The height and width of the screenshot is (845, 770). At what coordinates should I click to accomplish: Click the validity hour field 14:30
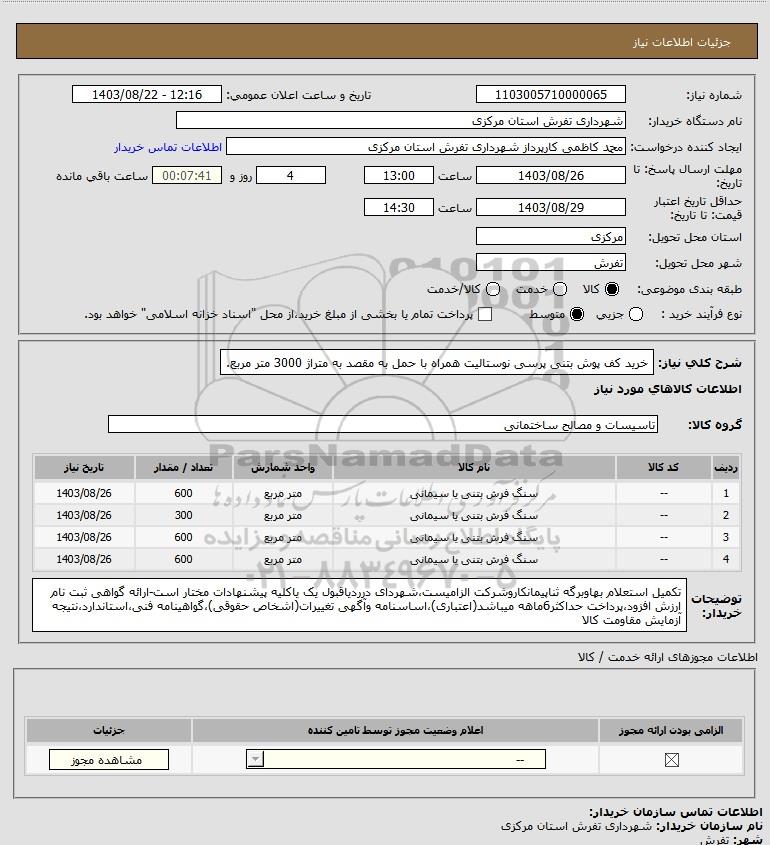coord(399,207)
